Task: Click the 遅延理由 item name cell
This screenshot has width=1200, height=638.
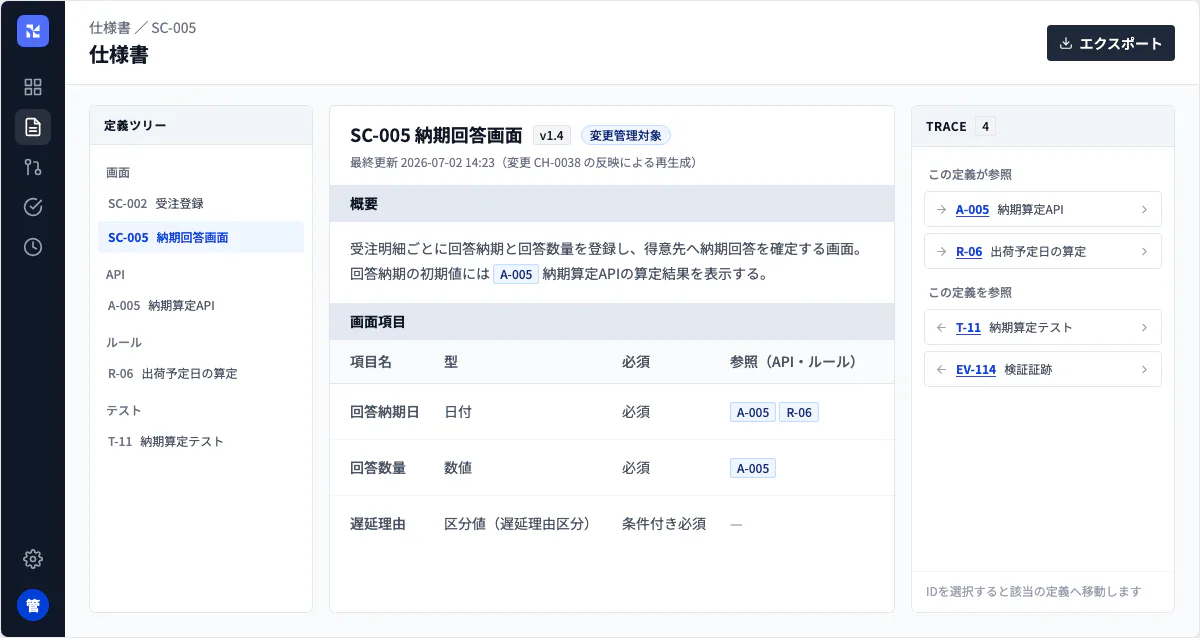Action: (377, 524)
